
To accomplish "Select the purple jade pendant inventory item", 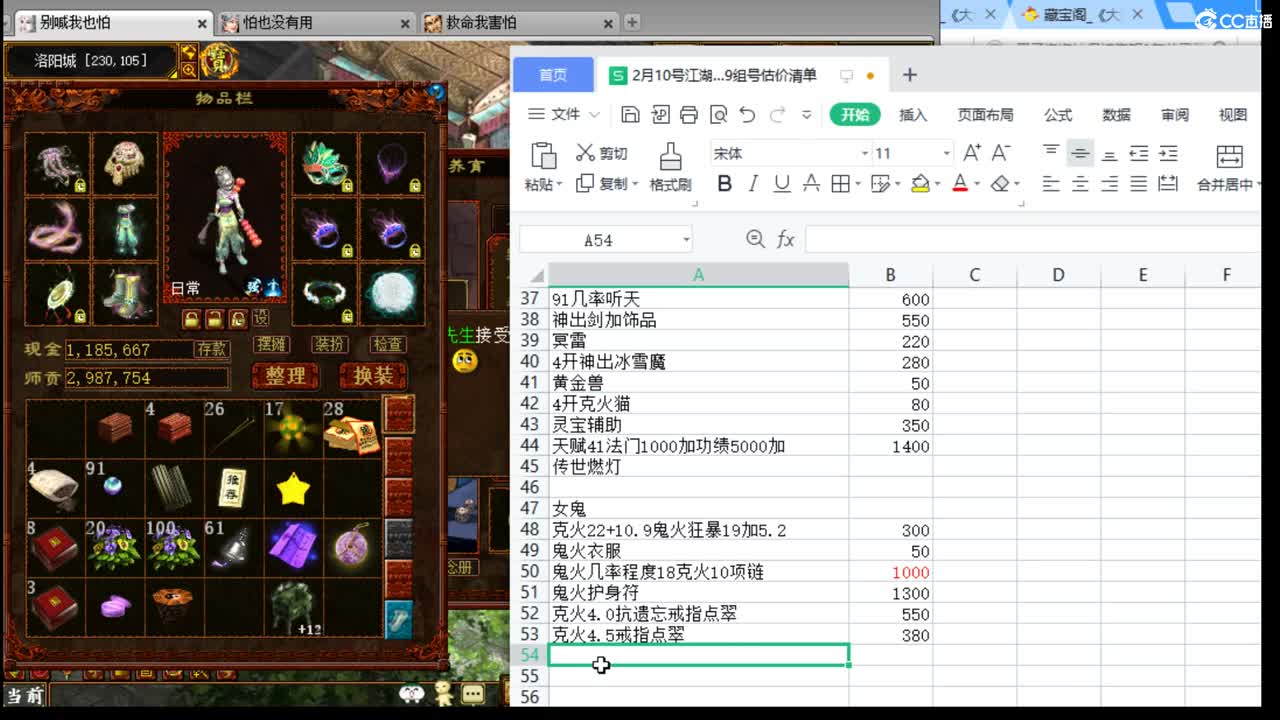I will [x=352, y=549].
